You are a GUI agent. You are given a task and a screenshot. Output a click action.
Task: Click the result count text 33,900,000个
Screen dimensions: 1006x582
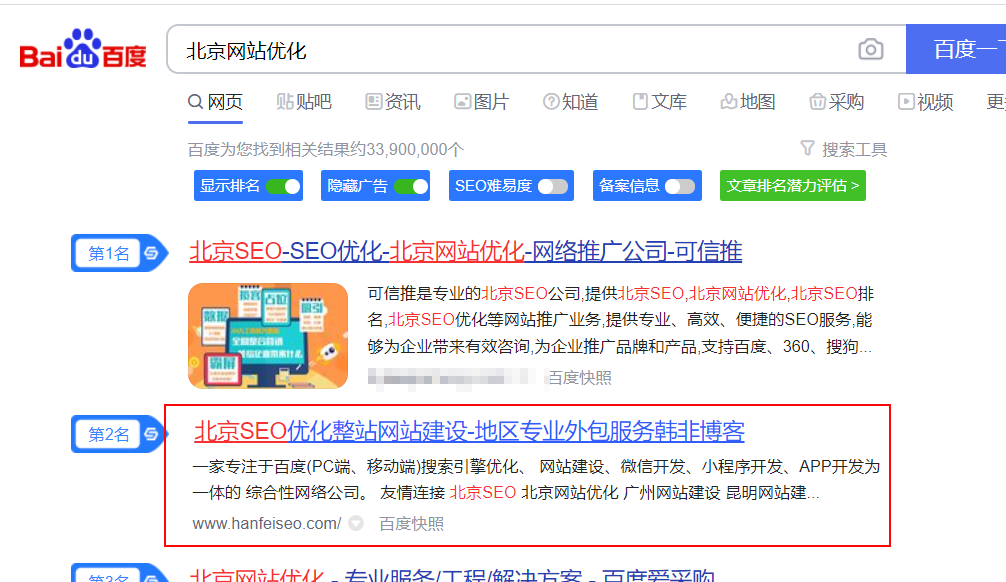tap(414, 150)
